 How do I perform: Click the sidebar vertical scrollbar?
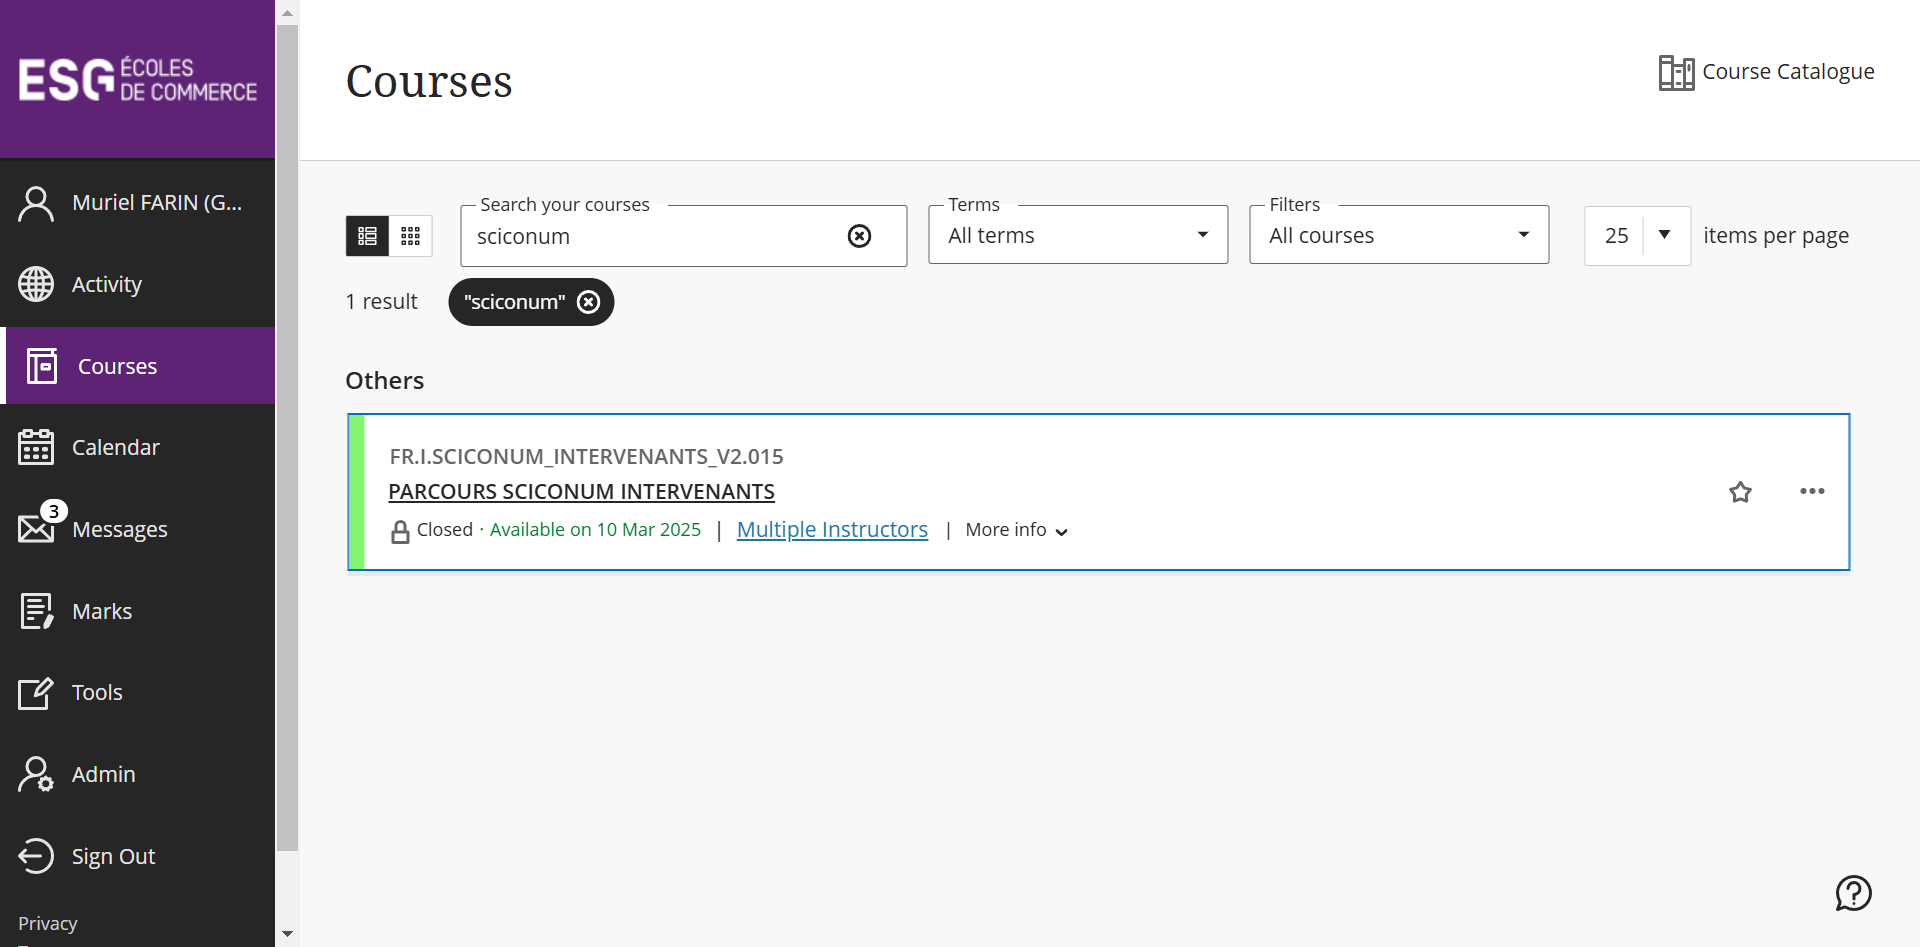(287, 440)
